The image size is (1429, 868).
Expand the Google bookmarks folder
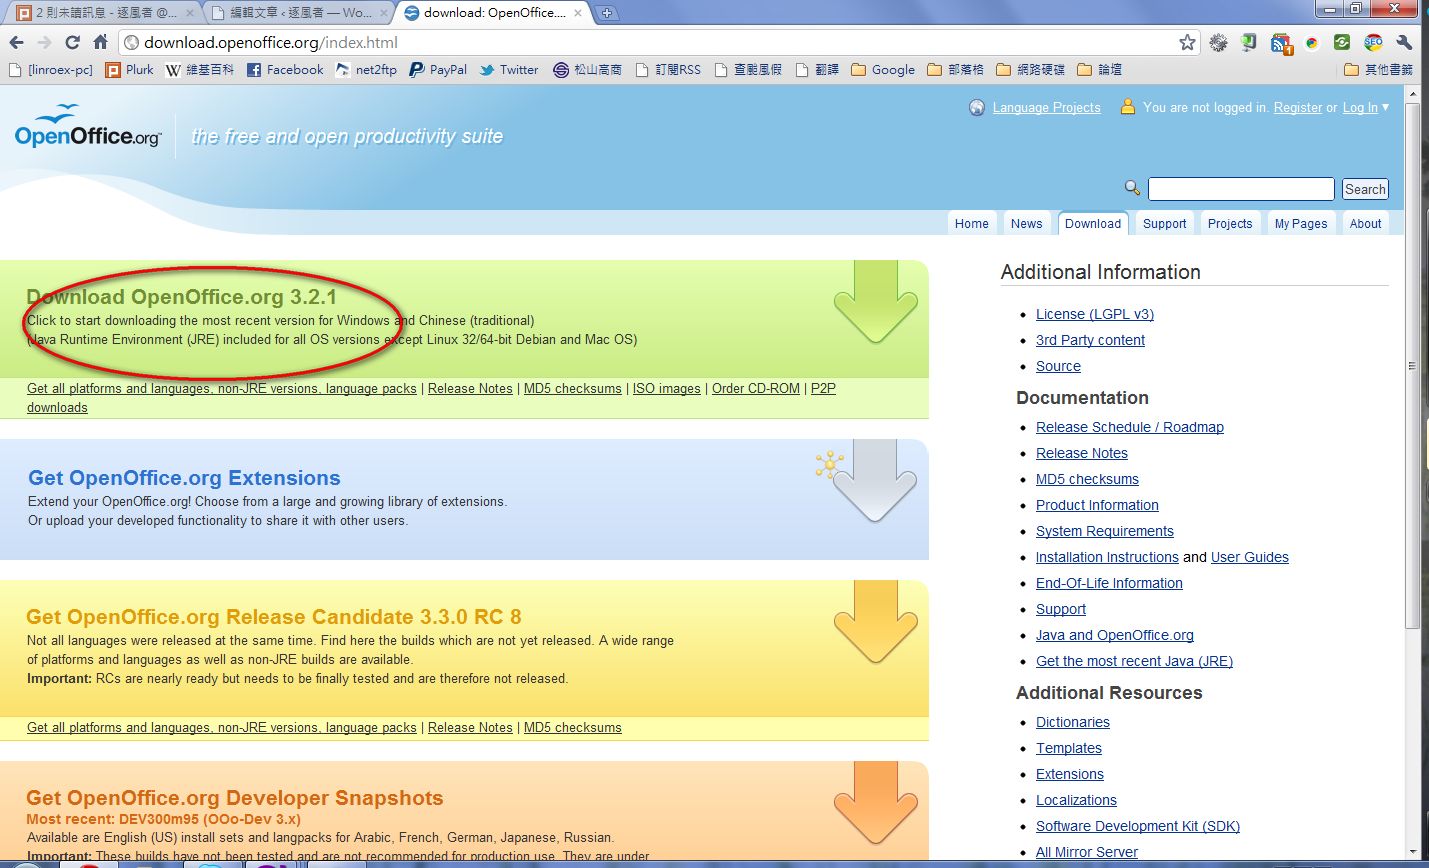(883, 70)
